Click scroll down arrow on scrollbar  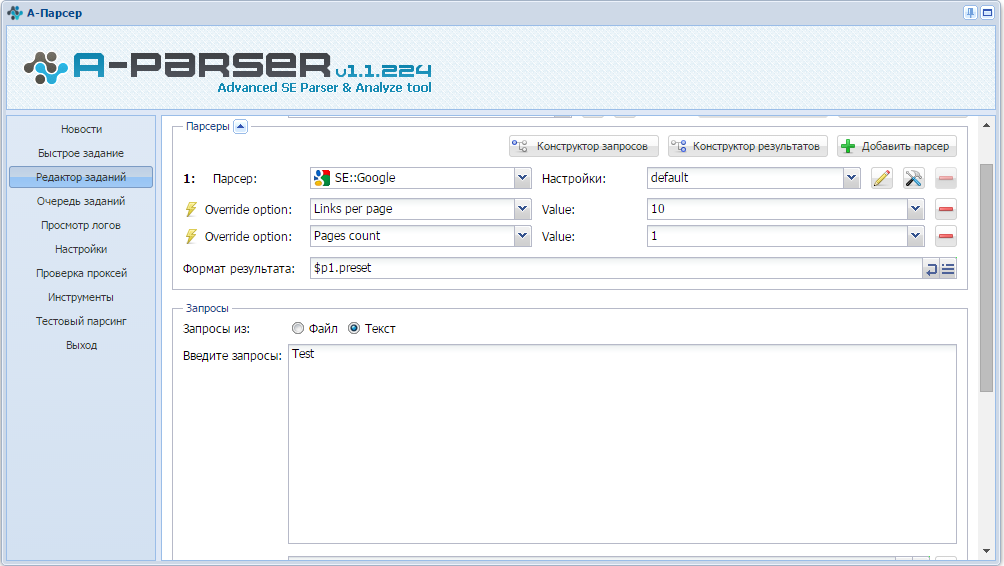point(986,551)
